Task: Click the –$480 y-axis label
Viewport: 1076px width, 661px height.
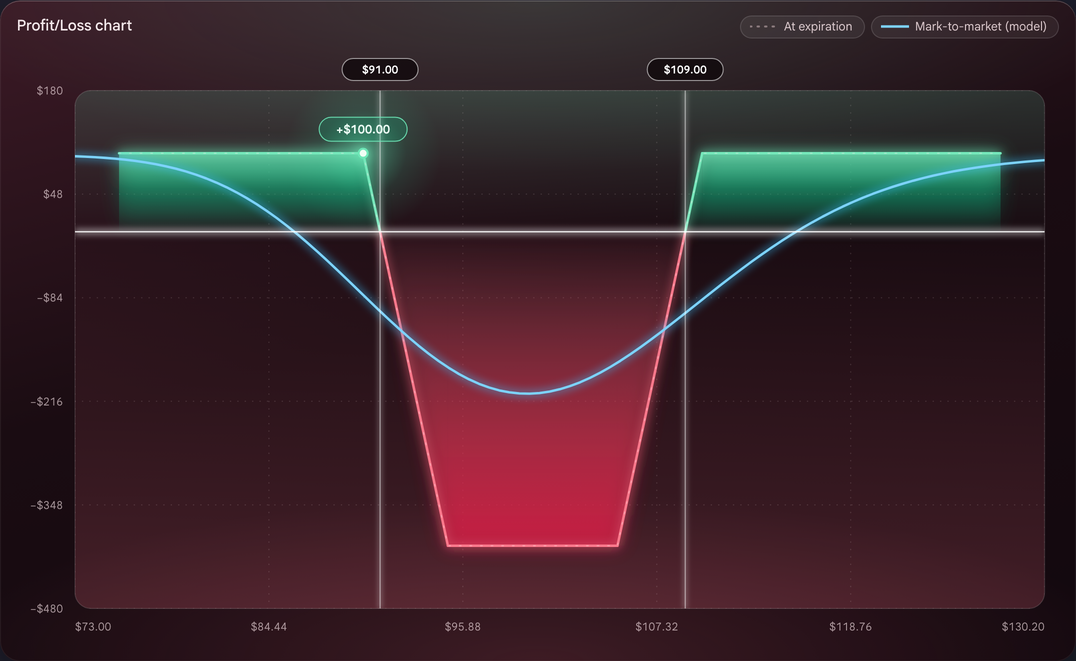Action: (47, 609)
